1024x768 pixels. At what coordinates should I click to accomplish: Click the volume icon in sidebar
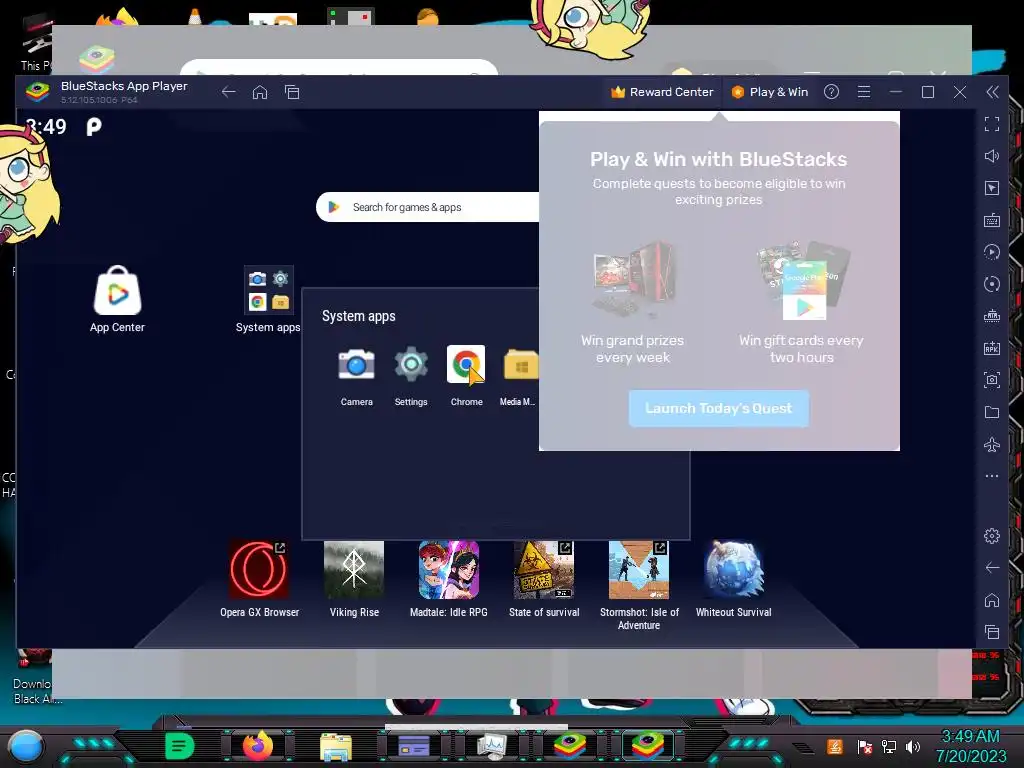(x=992, y=156)
